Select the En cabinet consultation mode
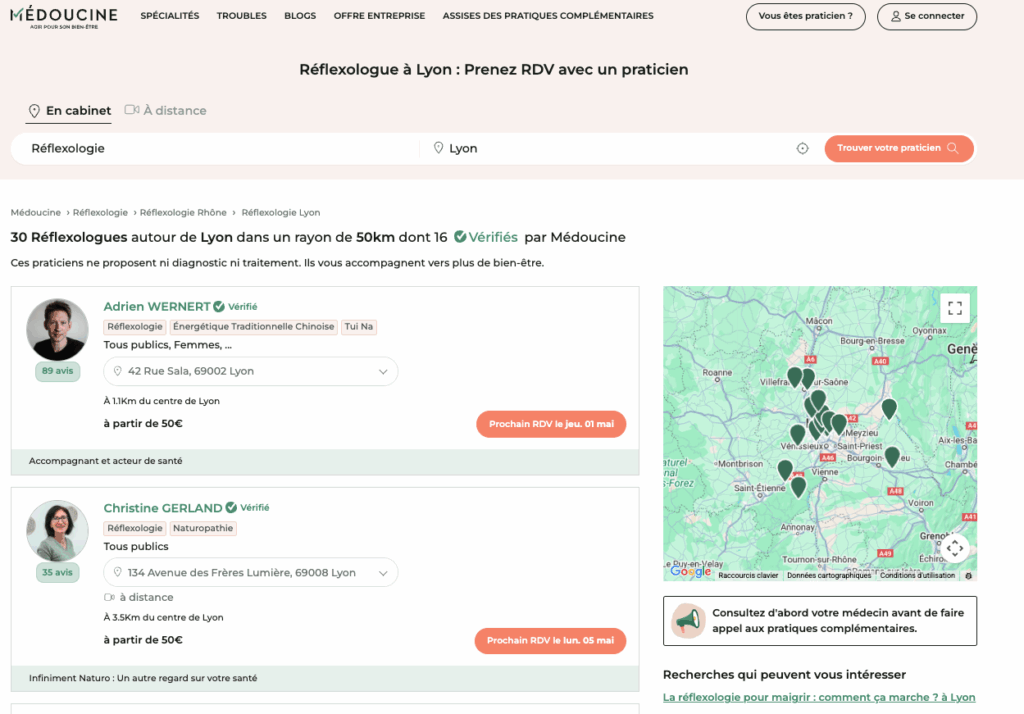Image resolution: width=1024 pixels, height=714 pixels. tap(69, 111)
